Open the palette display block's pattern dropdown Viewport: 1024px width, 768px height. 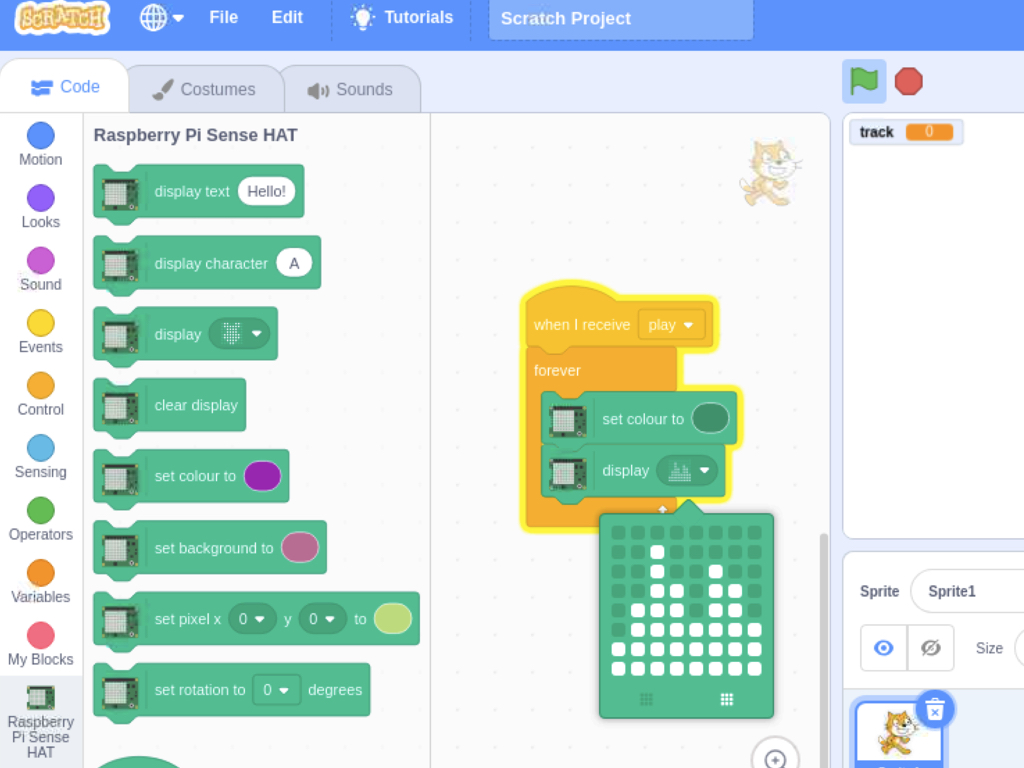[240, 334]
